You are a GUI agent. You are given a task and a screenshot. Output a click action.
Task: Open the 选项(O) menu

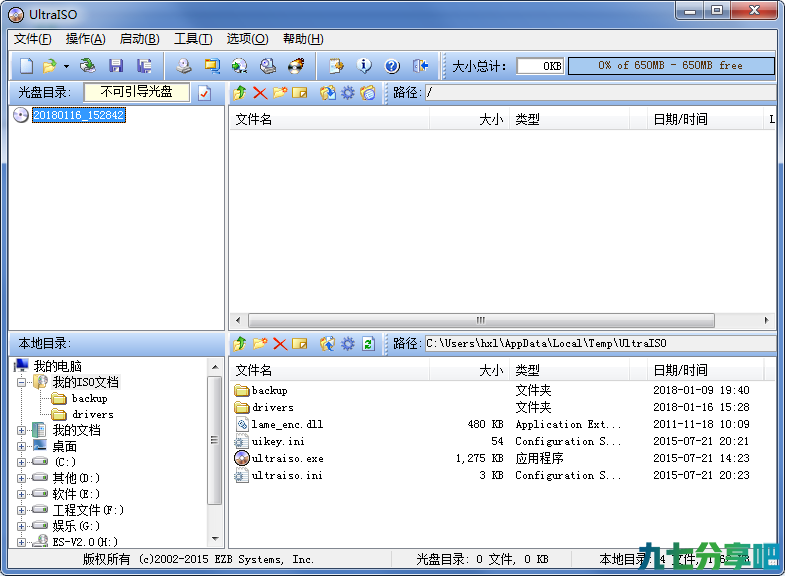pos(247,39)
